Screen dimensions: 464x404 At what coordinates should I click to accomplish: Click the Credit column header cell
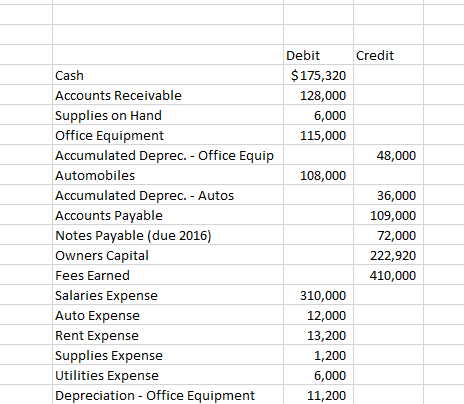[x=388, y=55]
